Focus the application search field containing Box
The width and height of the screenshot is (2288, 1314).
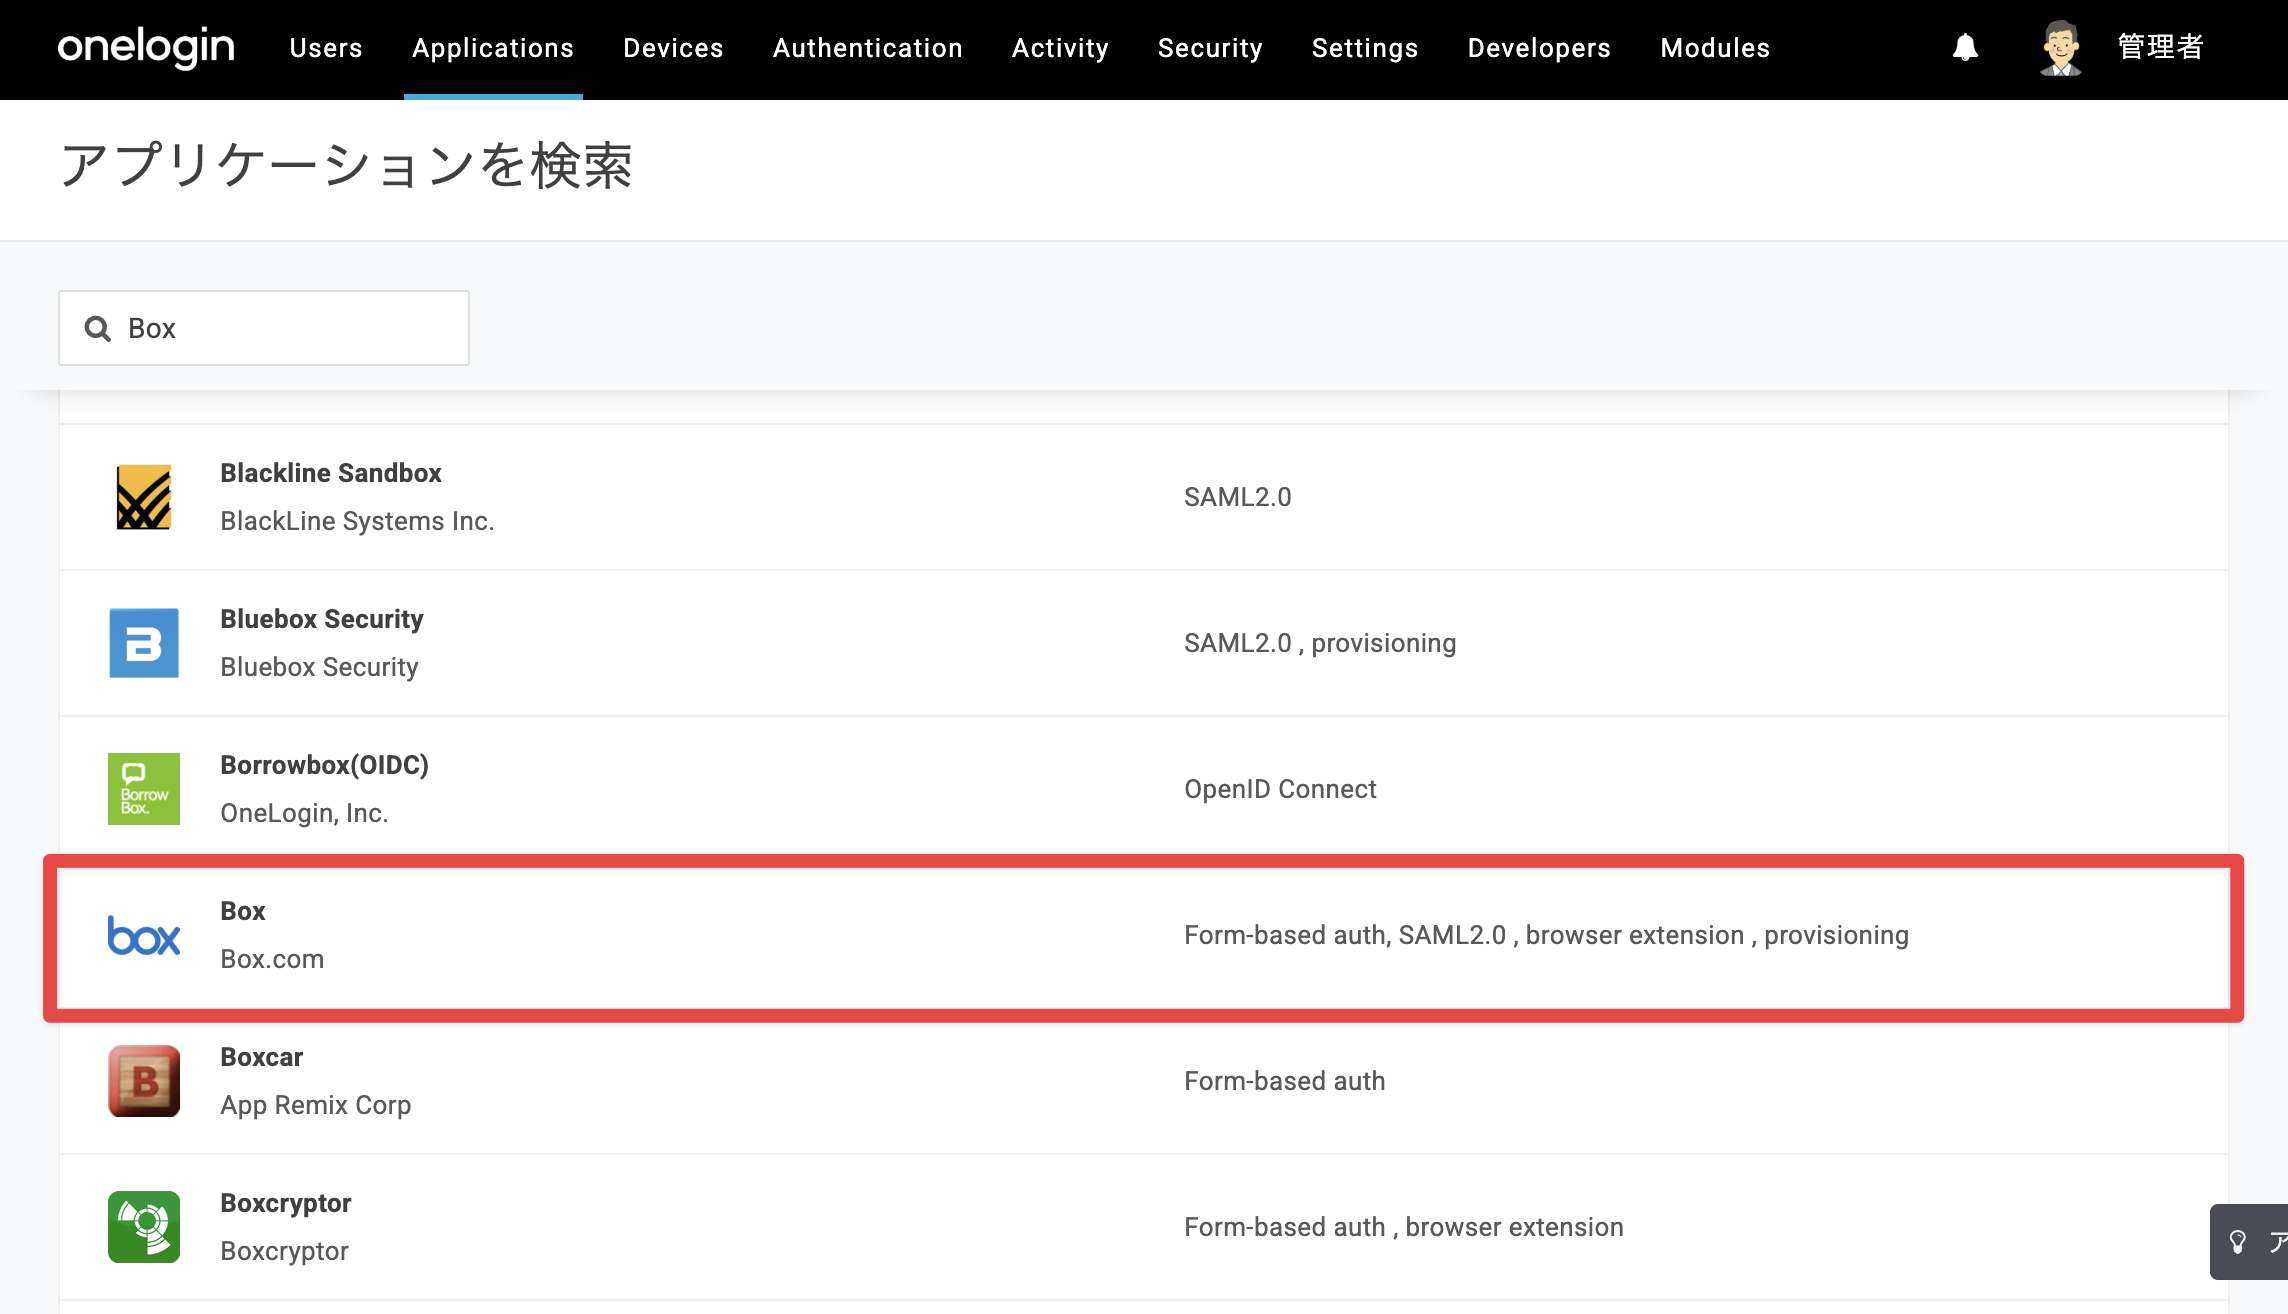pyautogui.click(x=264, y=328)
